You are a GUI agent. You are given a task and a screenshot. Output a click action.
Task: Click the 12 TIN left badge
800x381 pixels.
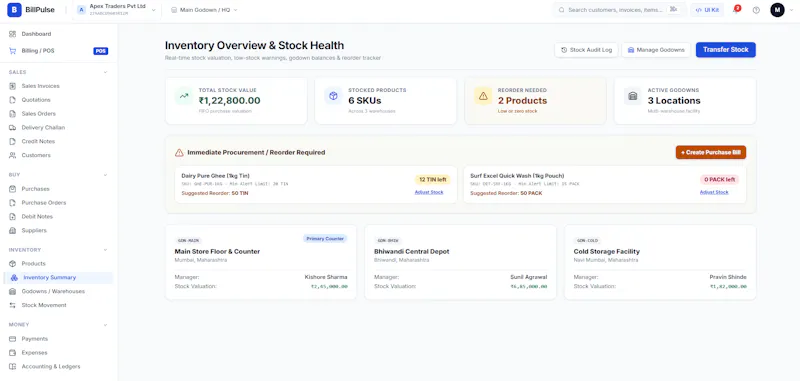click(x=433, y=180)
